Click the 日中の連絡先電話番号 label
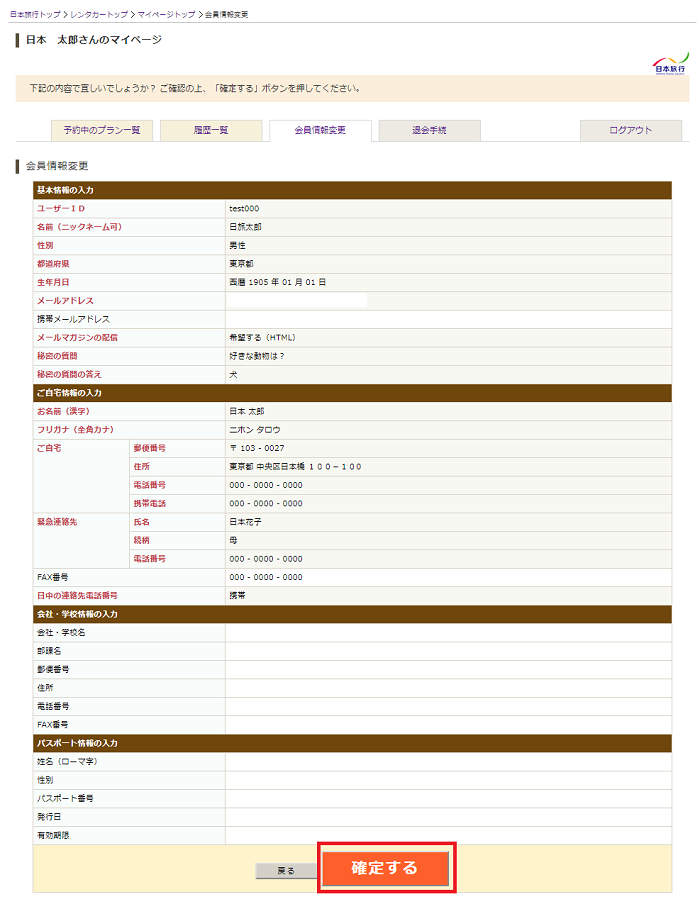Image resolution: width=700 pixels, height=904 pixels. pos(77,596)
